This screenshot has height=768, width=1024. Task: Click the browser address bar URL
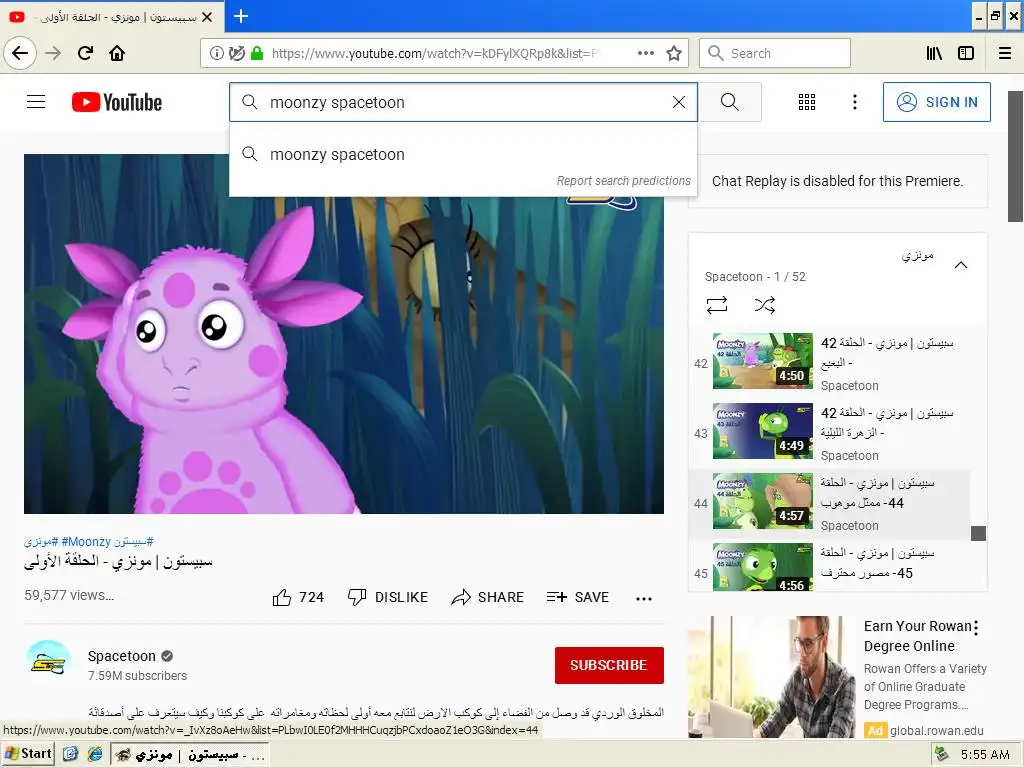tap(434, 54)
